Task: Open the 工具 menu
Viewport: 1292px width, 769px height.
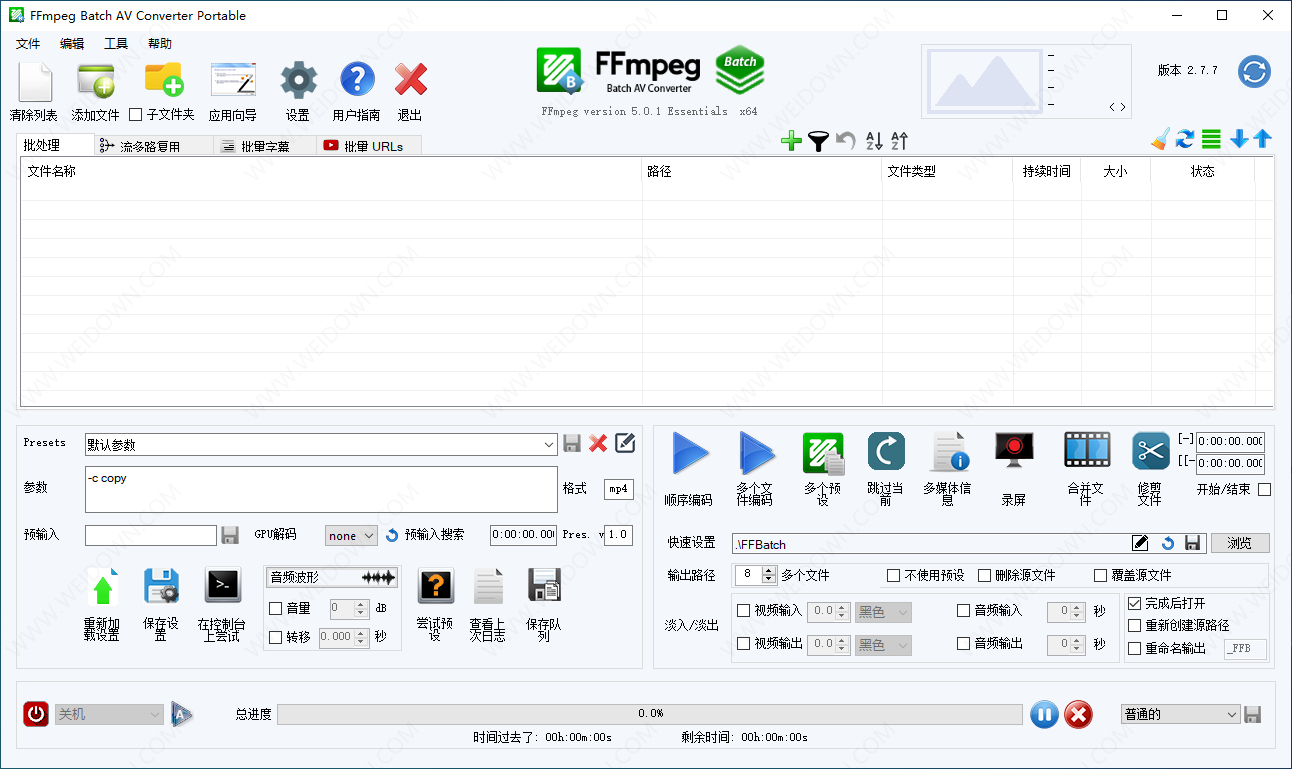Action: [x=116, y=44]
